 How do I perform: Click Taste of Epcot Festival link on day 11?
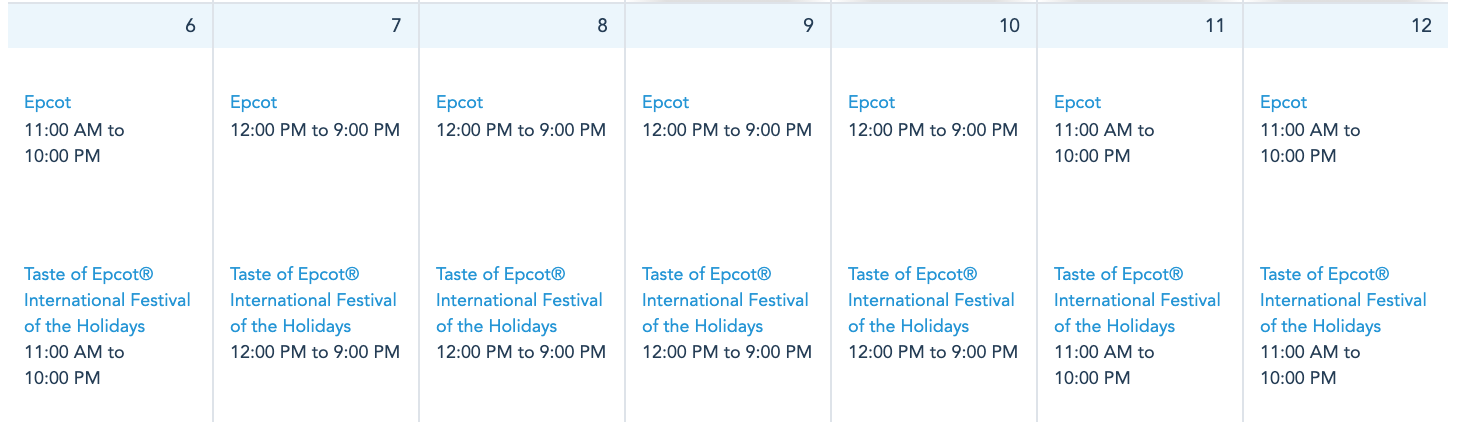click(1137, 300)
